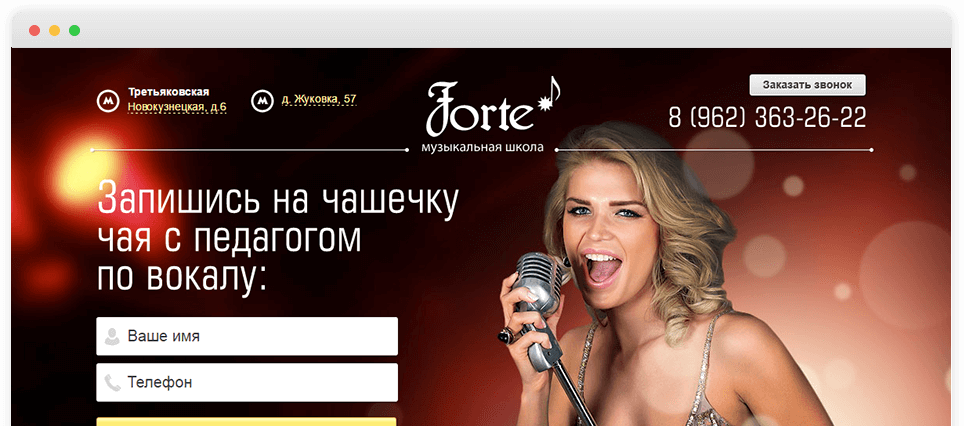Click the metro icon beside д. Жуковка
The image size is (964, 426).
point(263,100)
